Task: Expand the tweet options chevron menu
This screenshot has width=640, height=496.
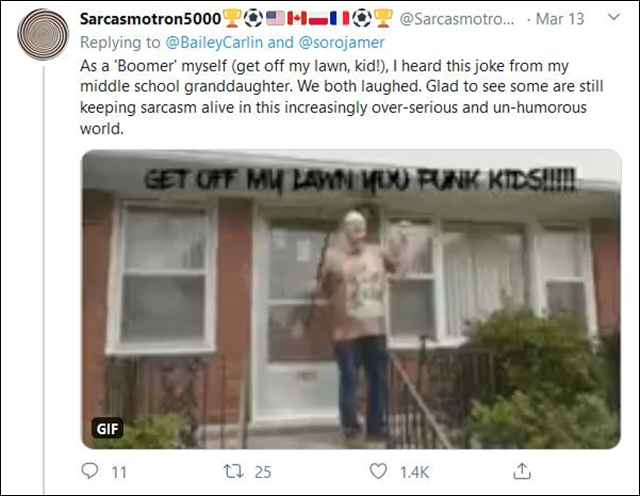Action: (x=614, y=17)
